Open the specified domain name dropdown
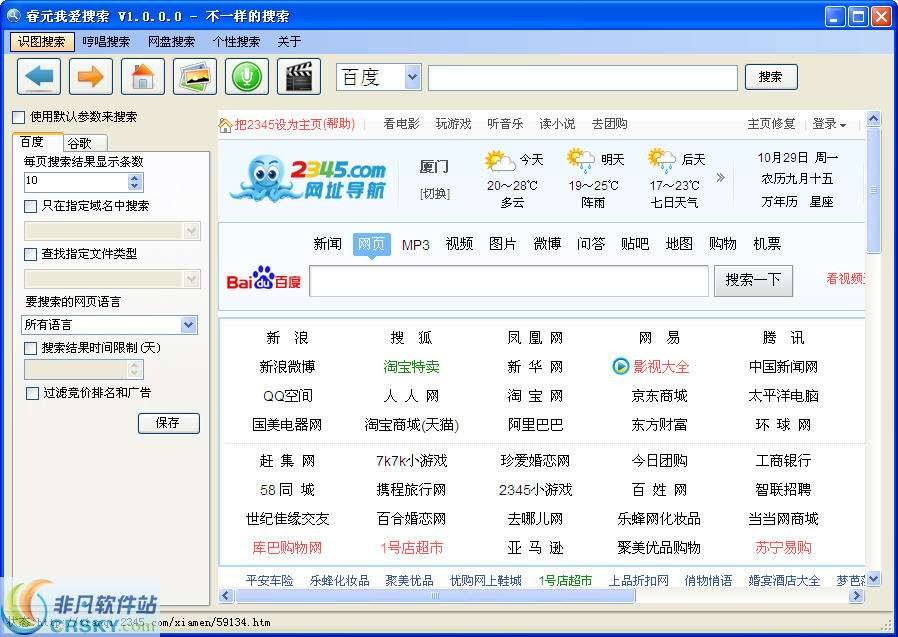The height and width of the screenshot is (637, 898). tap(191, 231)
